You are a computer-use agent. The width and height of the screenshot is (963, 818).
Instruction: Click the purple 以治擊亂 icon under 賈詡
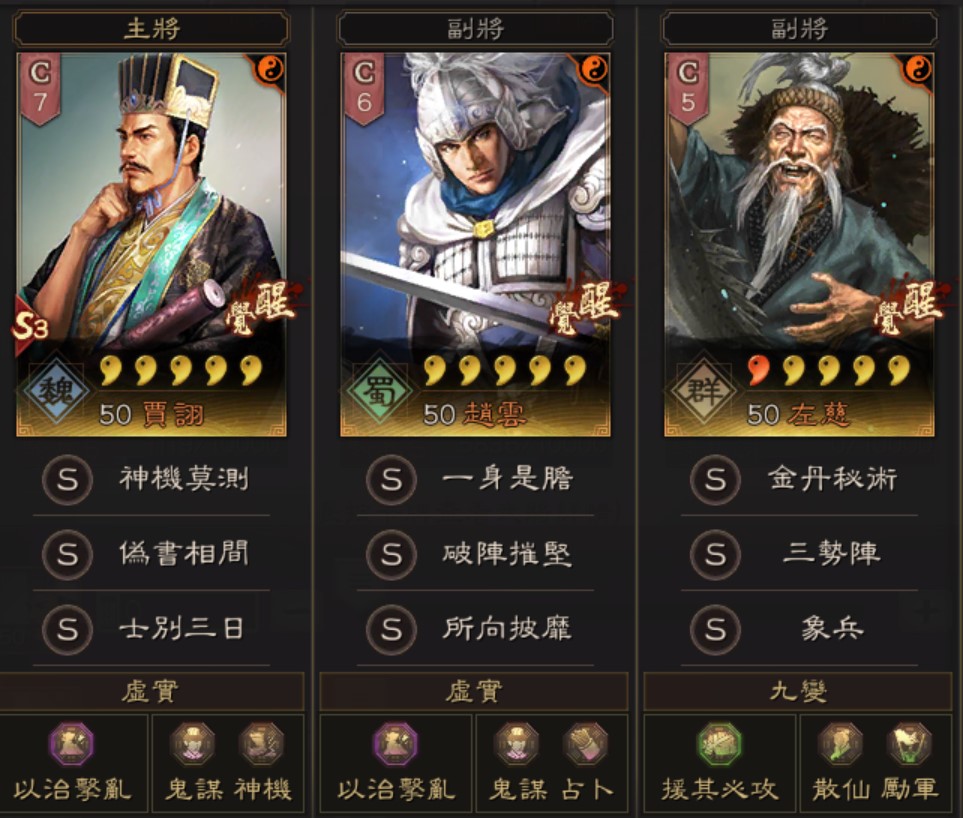[x=72, y=744]
